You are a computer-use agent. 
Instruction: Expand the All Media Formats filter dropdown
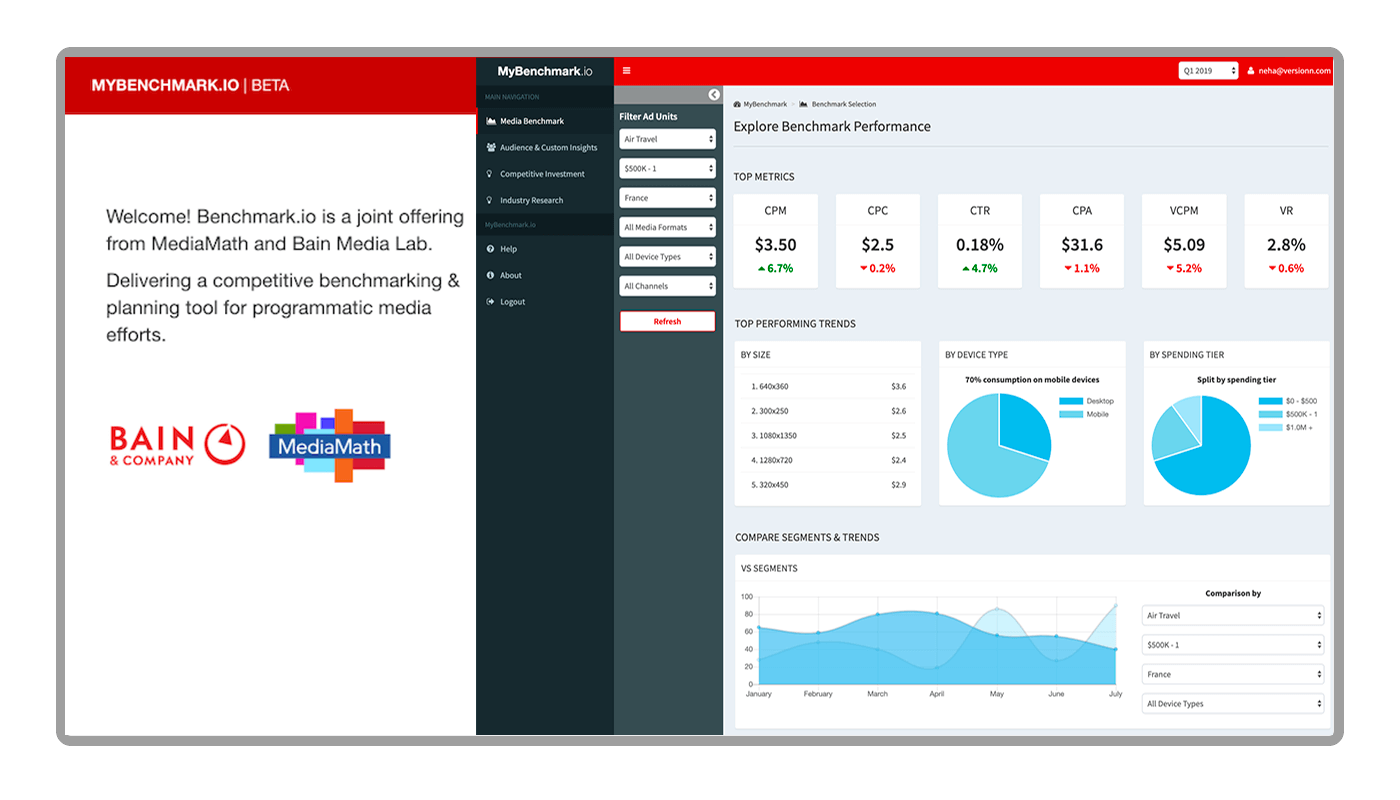pos(667,227)
